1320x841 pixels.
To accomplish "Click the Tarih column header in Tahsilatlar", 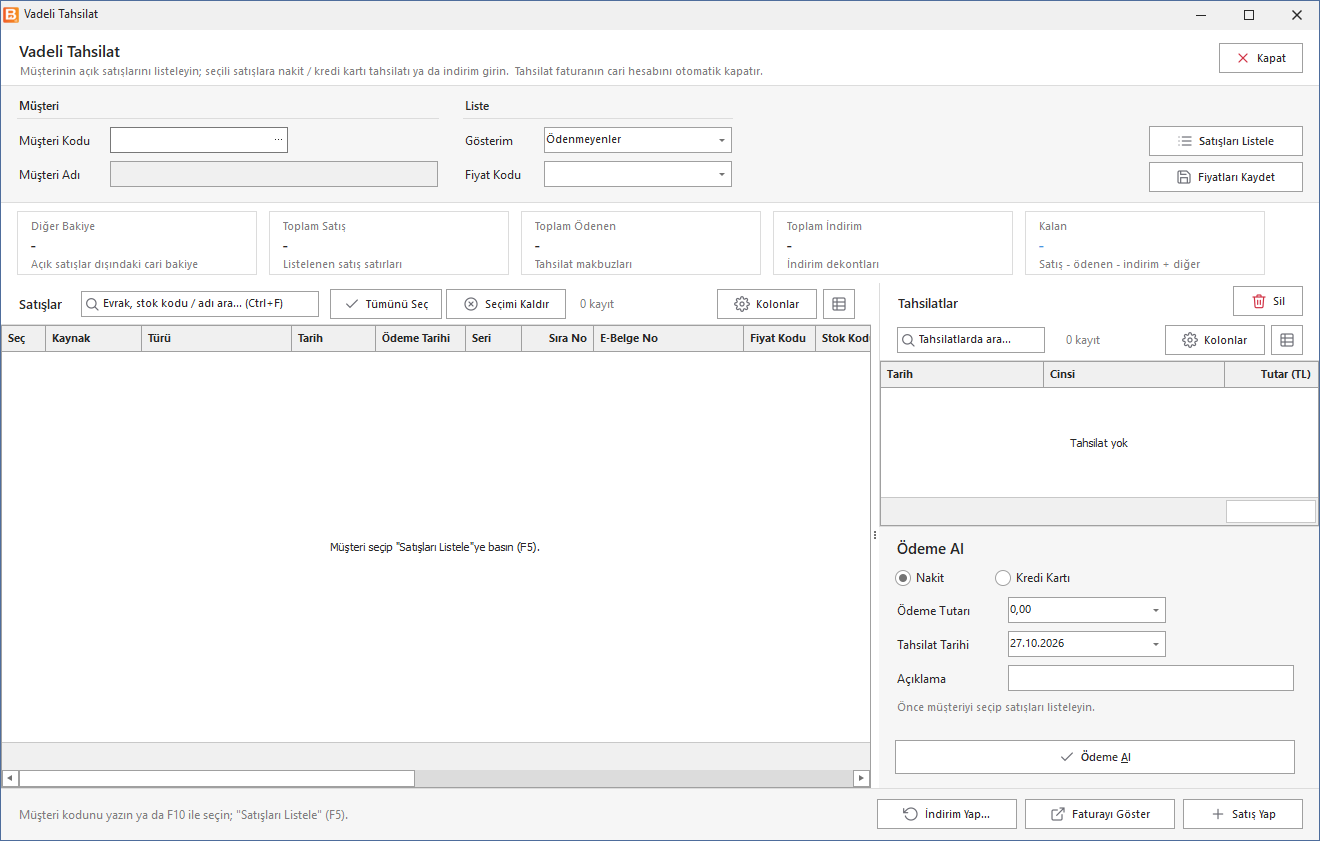I will 962,374.
